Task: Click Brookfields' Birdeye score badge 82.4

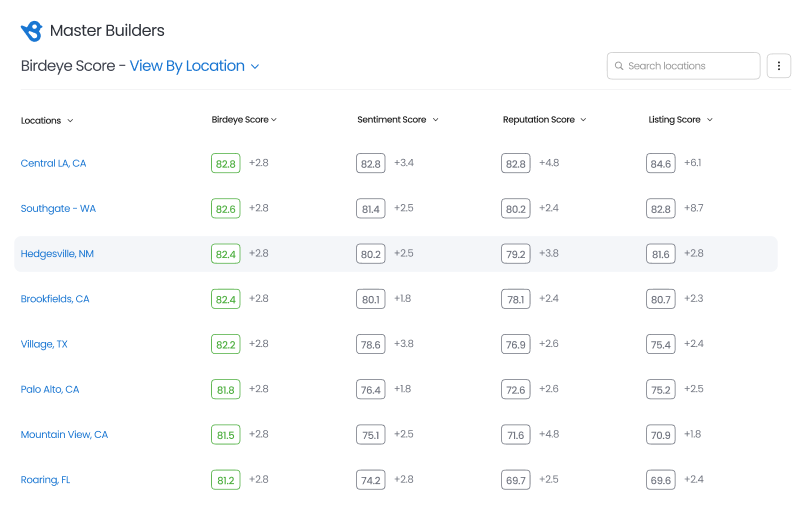Action: (x=226, y=299)
